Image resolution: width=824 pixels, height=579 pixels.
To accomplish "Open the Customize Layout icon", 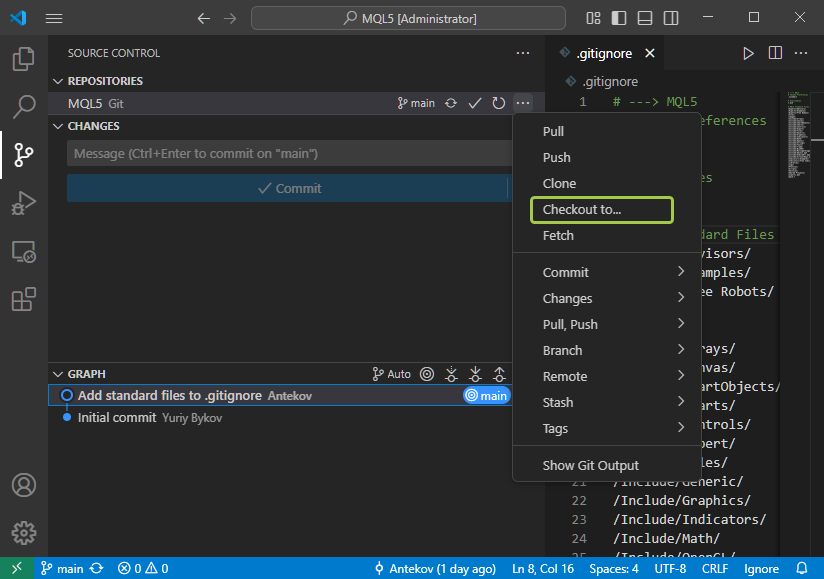I will point(593,18).
